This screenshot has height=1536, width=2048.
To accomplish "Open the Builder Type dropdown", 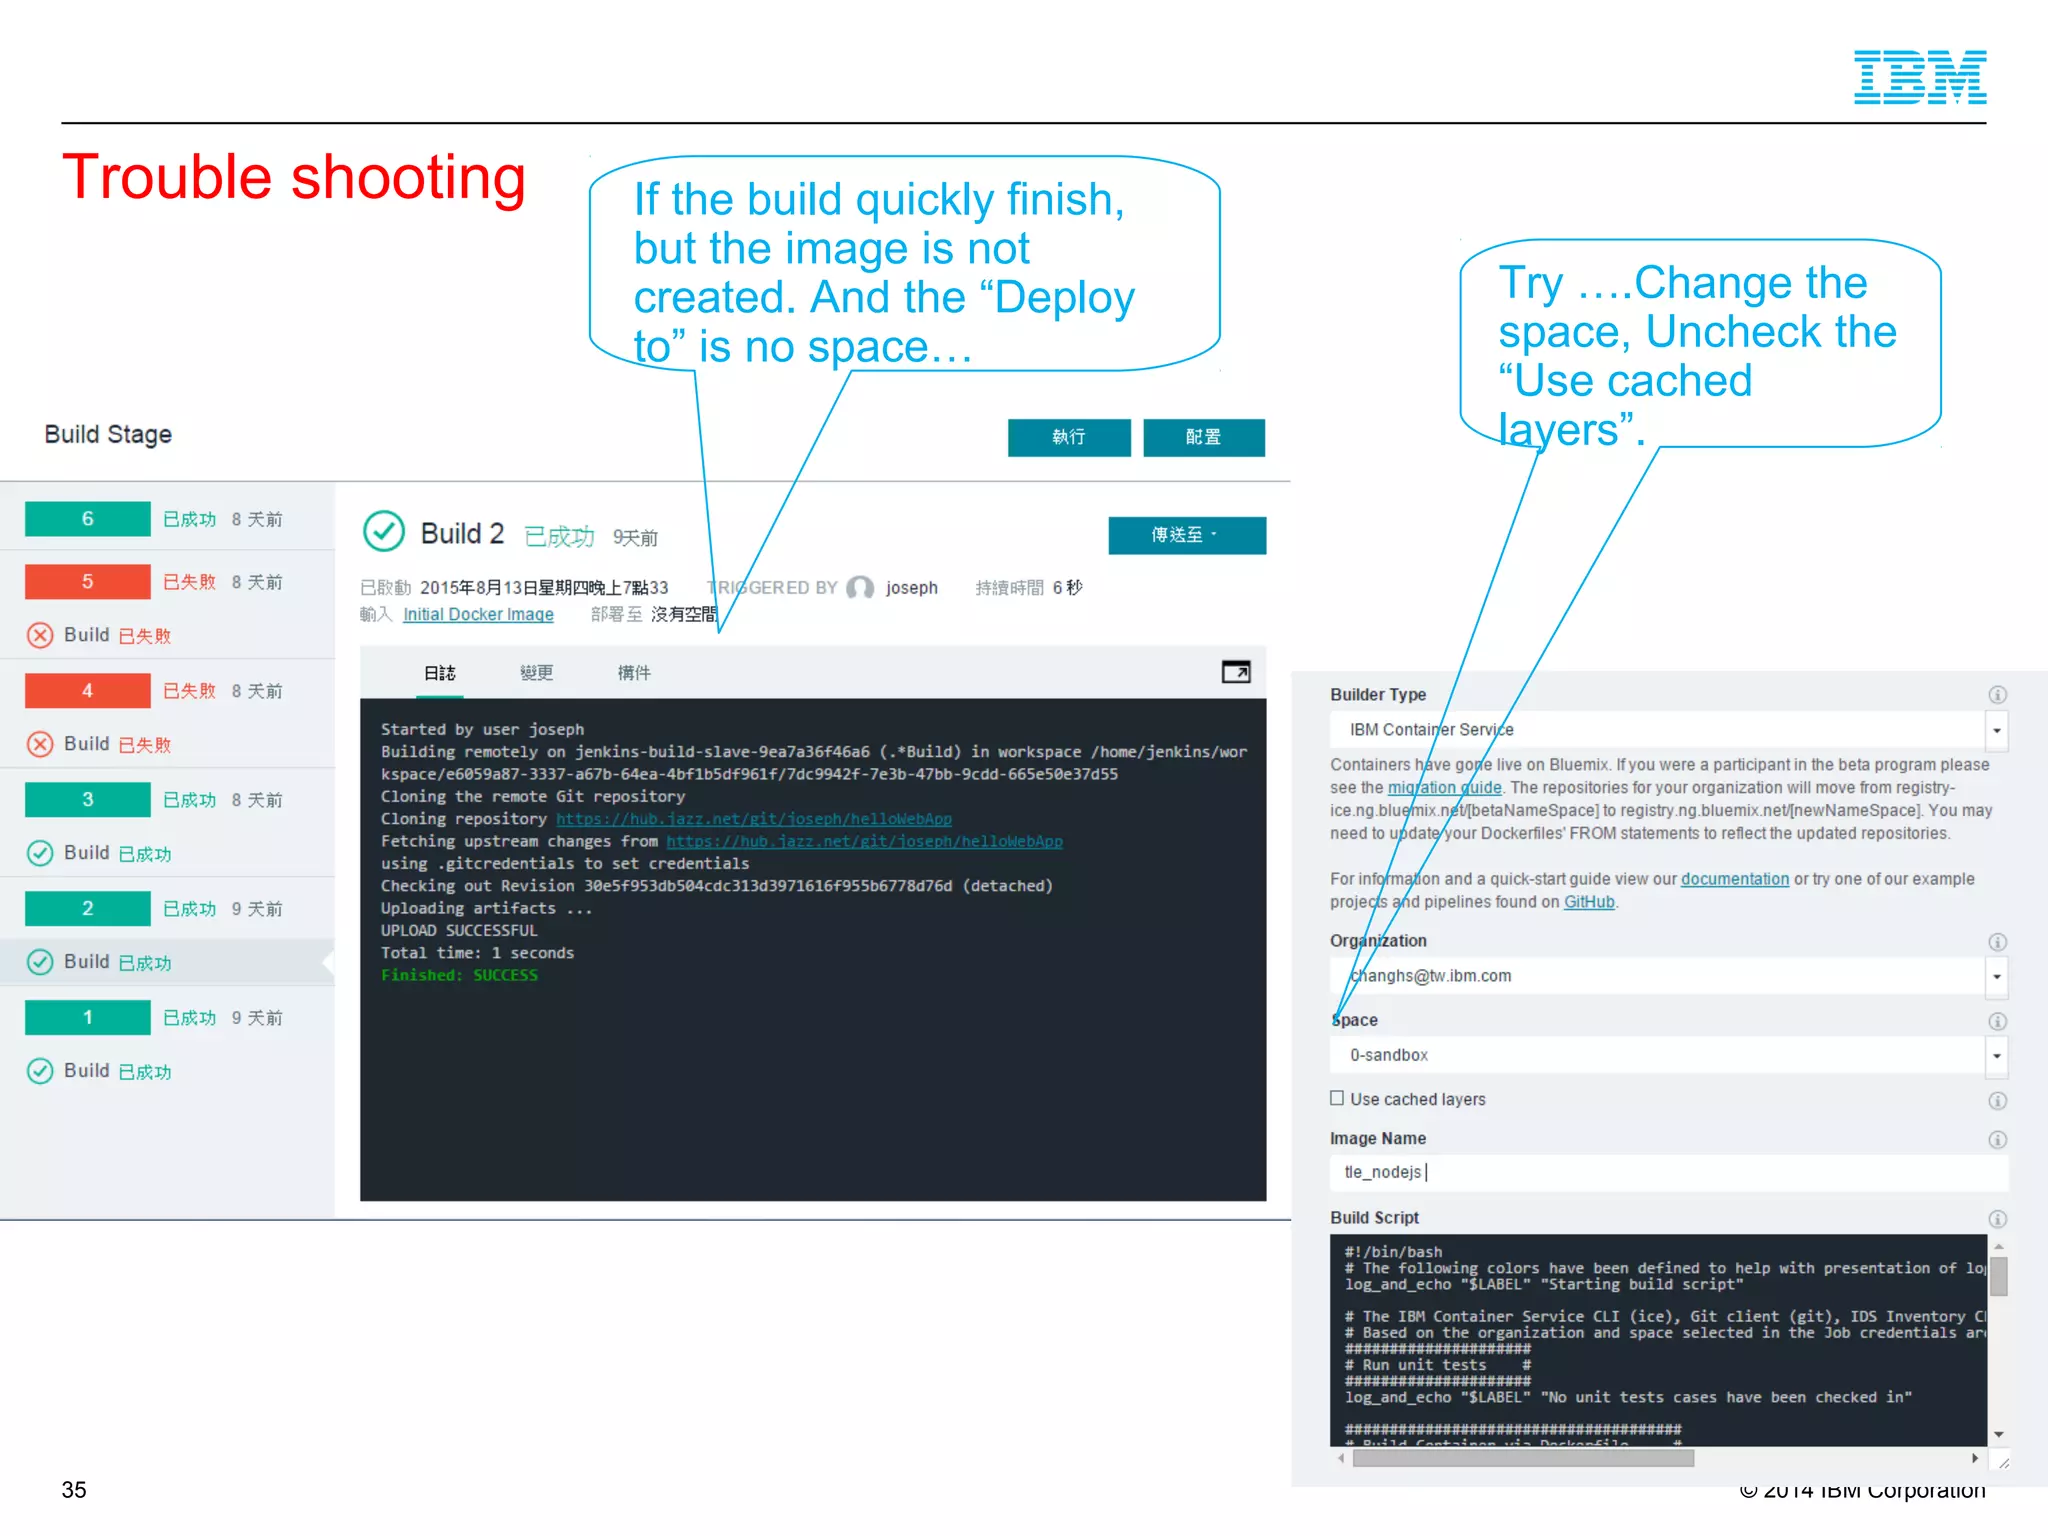I will 1996,730.
